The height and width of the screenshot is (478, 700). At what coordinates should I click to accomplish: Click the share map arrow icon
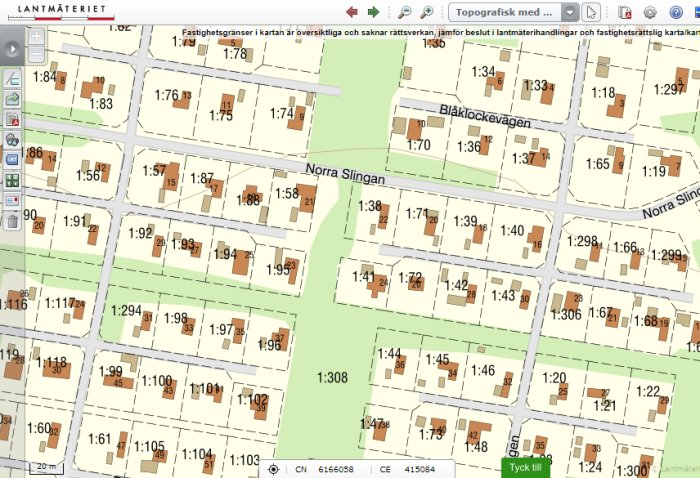(12, 99)
